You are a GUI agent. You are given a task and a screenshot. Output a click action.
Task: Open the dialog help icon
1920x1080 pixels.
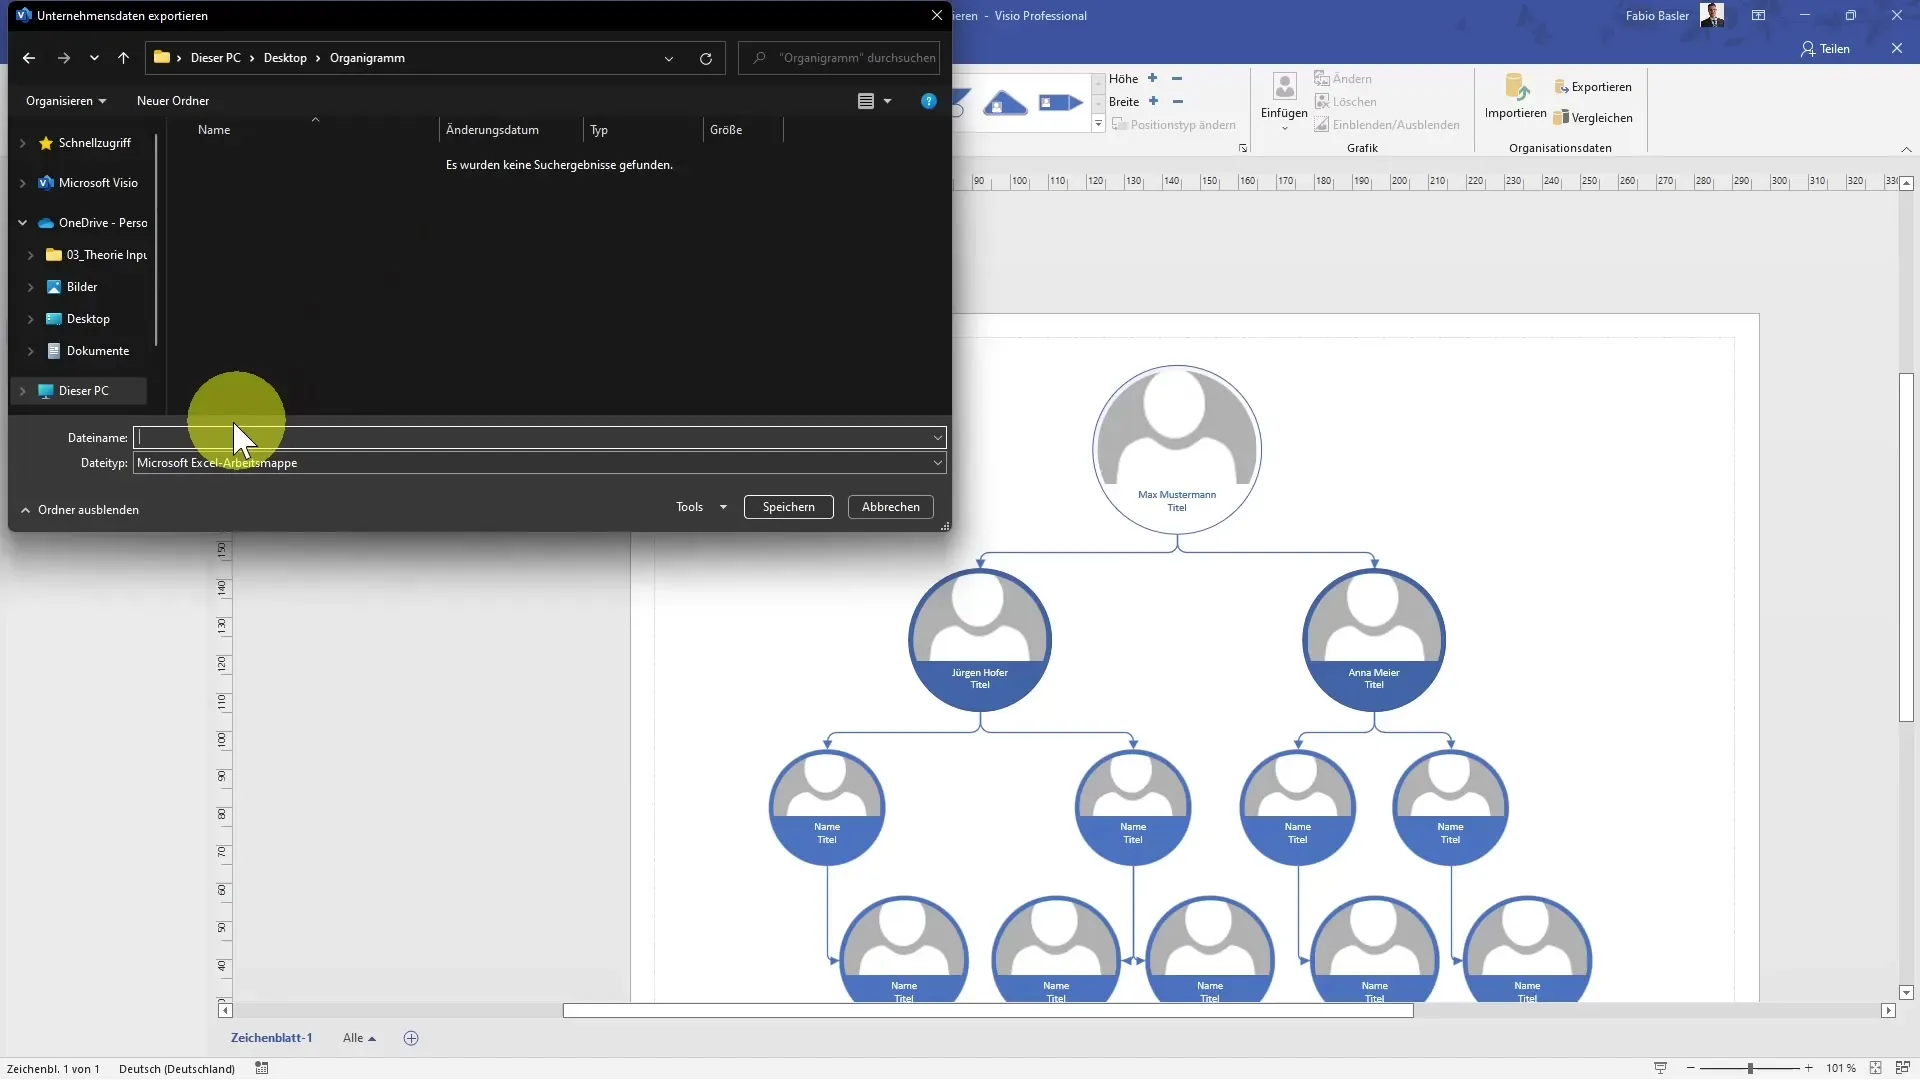(929, 101)
